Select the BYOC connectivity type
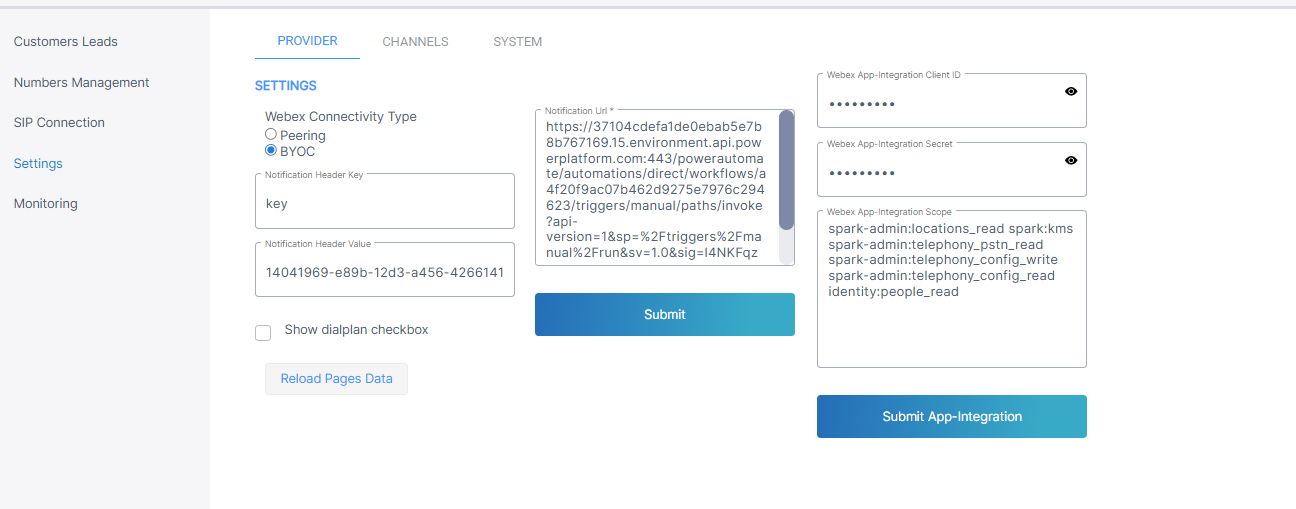The width and height of the screenshot is (1296, 509). (271, 150)
